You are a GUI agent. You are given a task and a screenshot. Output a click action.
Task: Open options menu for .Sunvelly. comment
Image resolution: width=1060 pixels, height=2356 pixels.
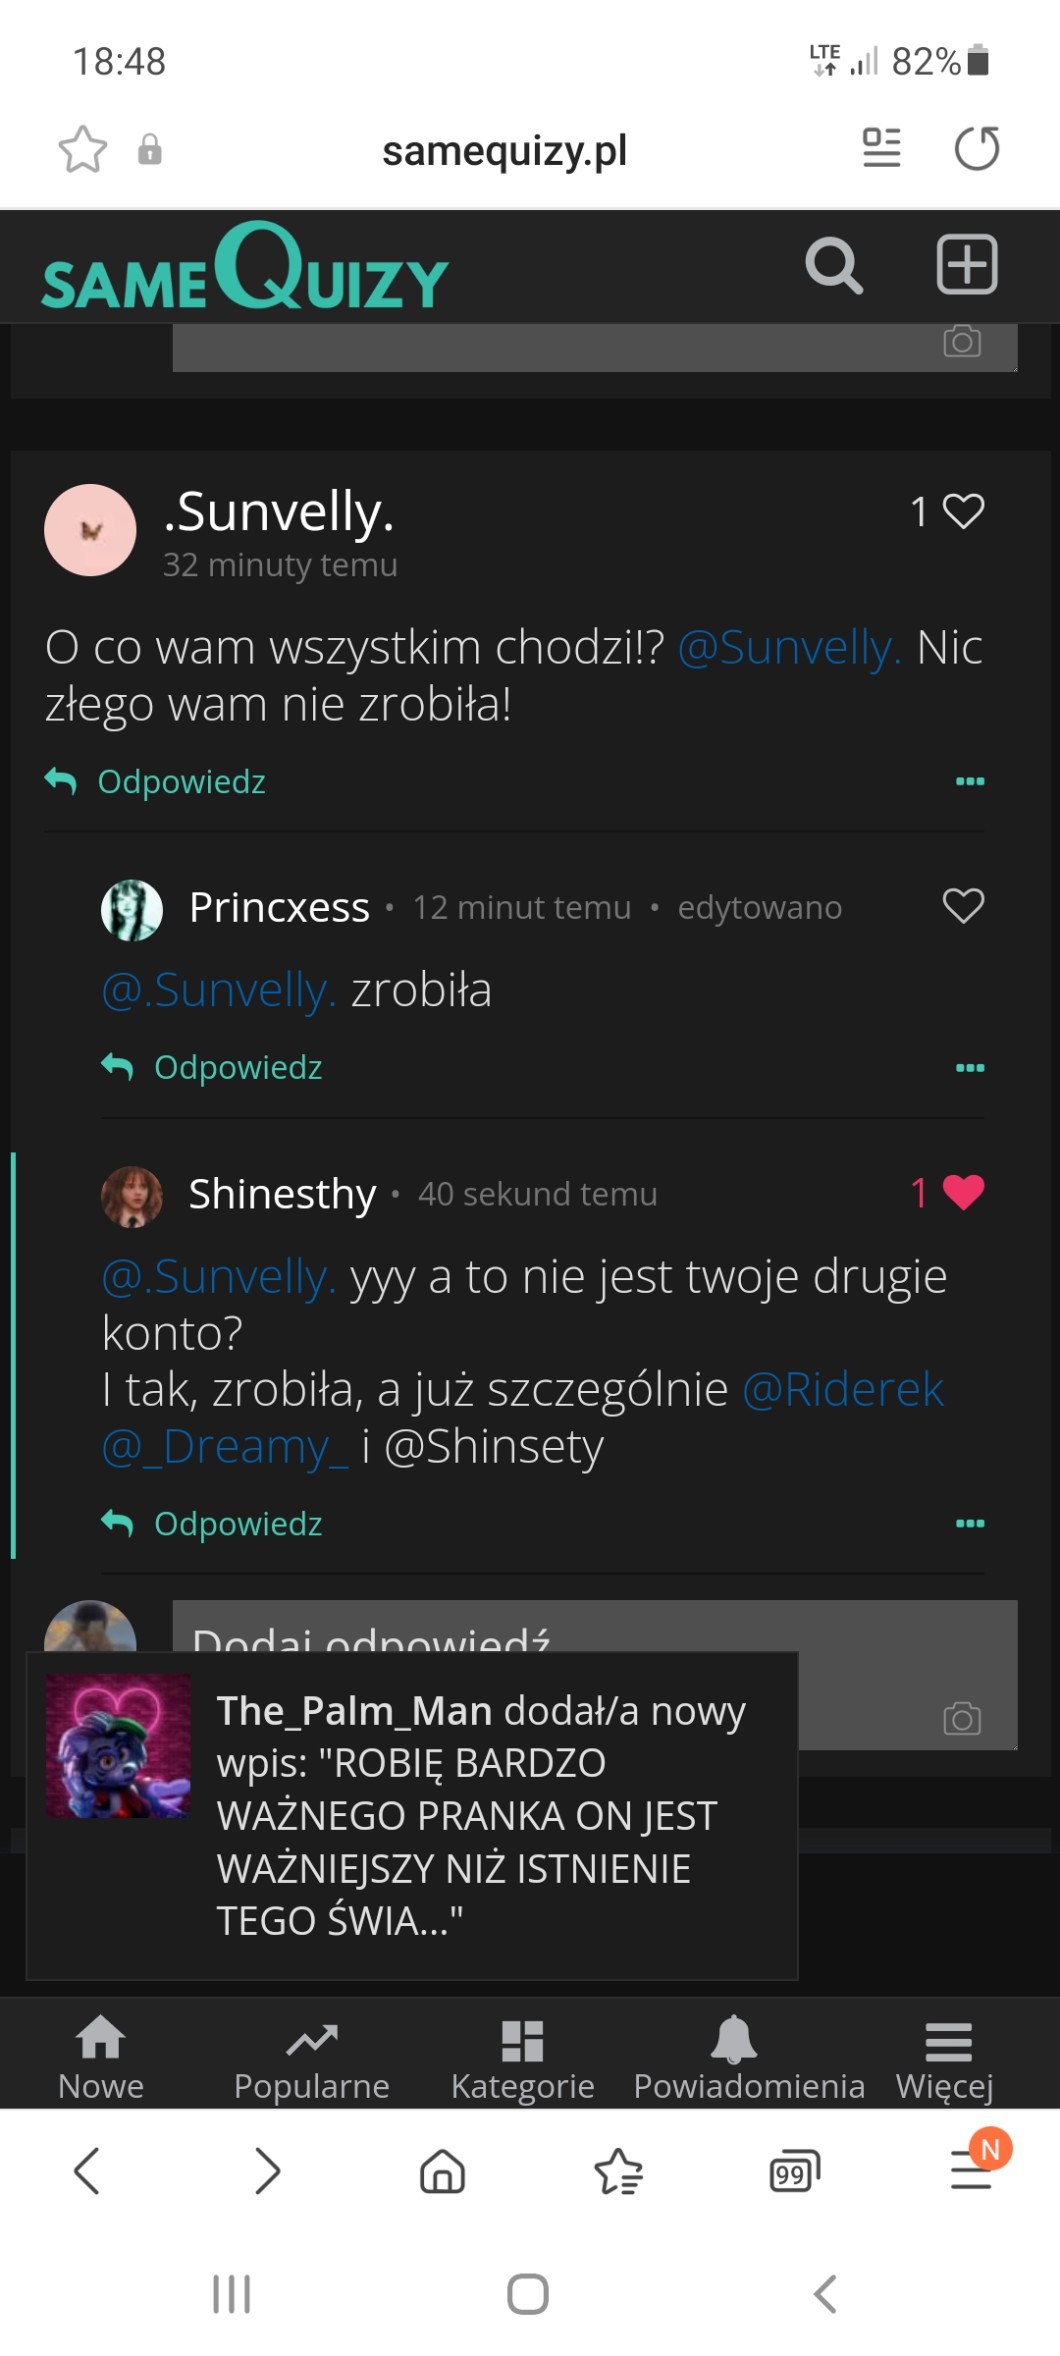pyautogui.click(x=969, y=781)
